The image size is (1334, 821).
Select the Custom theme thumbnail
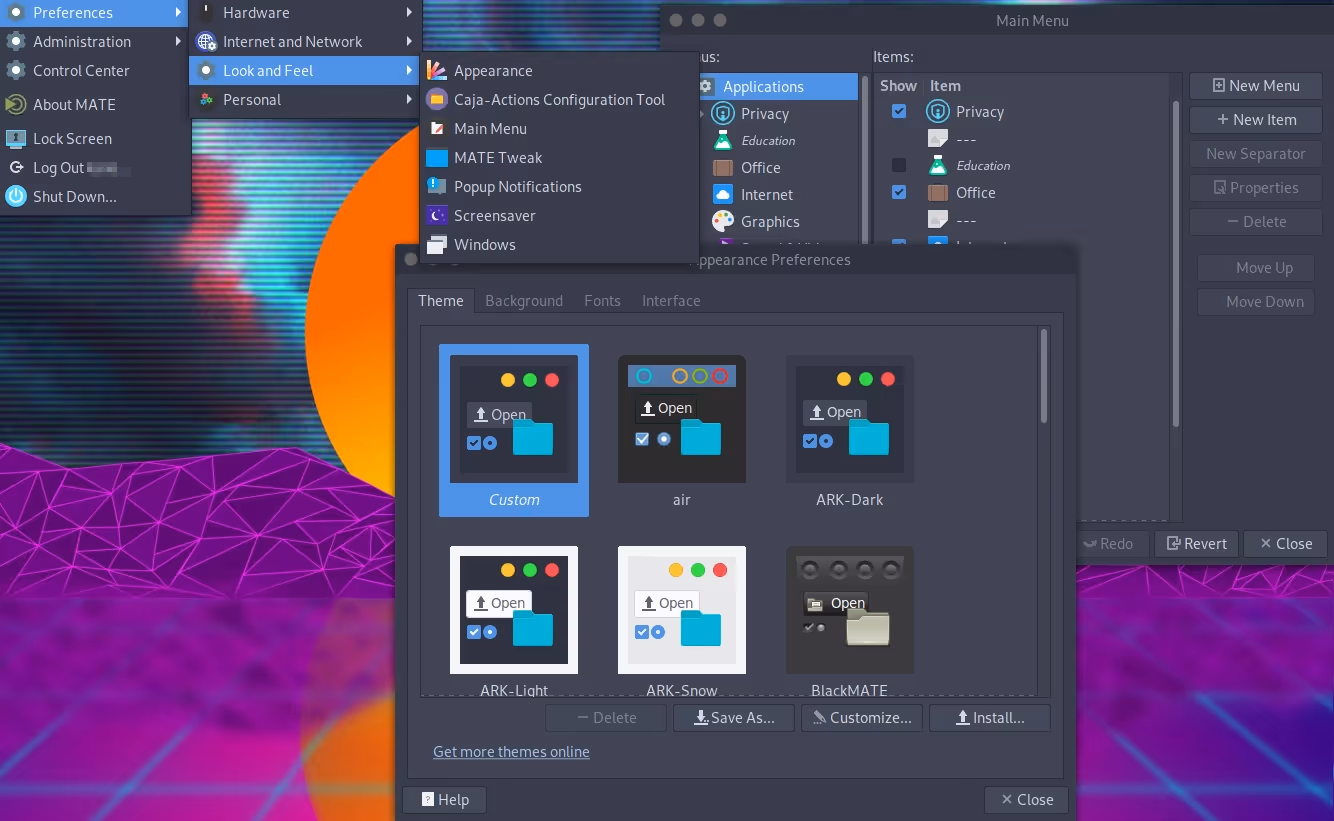(x=514, y=431)
